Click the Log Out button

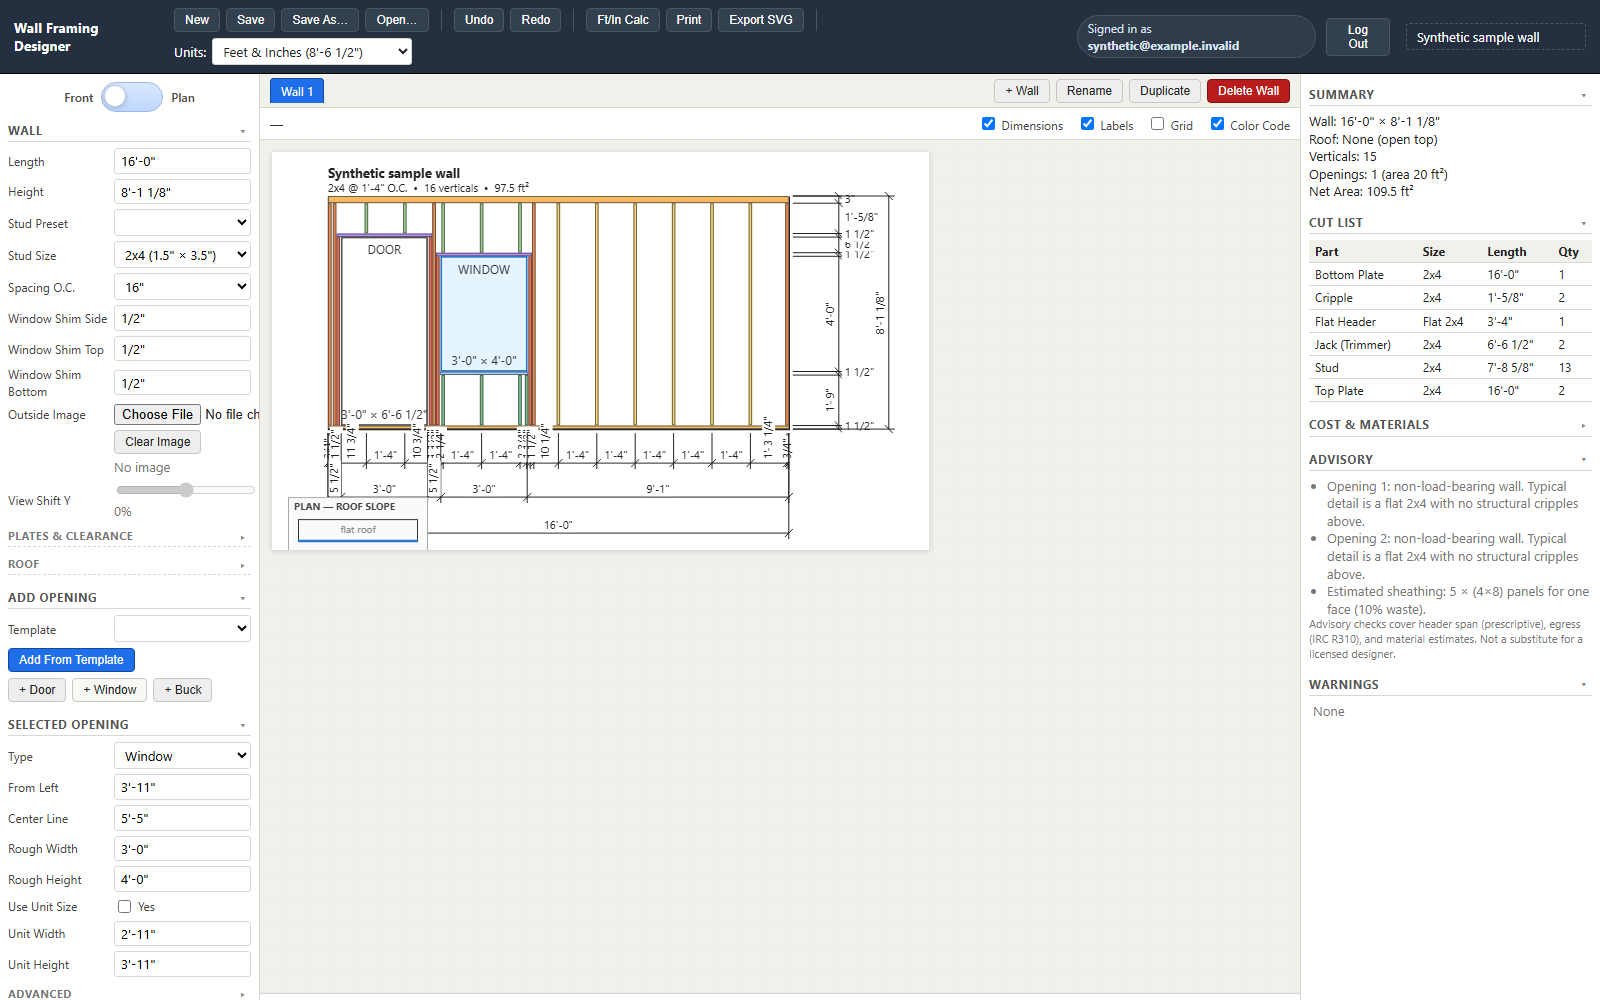(x=1357, y=37)
